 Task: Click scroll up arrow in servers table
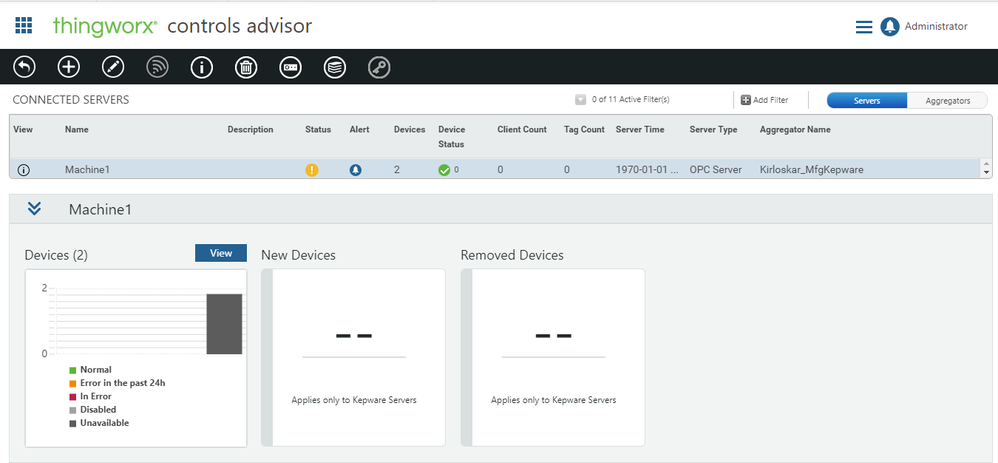coord(987,164)
